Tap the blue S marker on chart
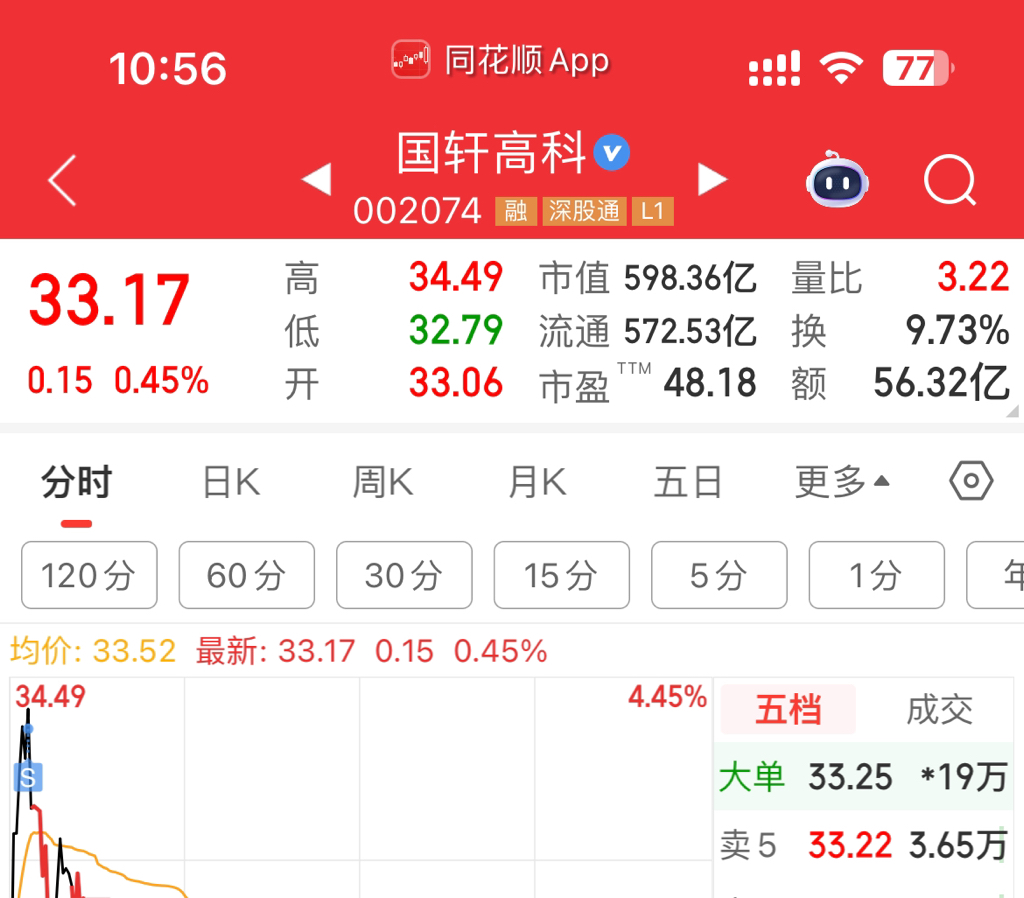This screenshot has height=898, width=1024. point(28,777)
